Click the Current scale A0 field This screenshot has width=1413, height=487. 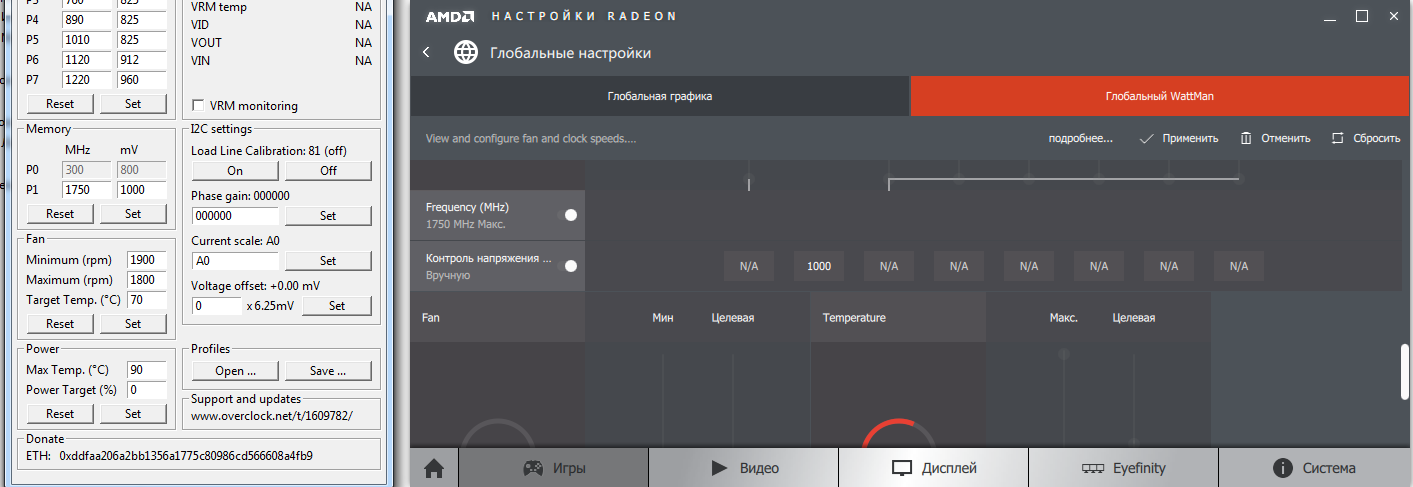coord(235,261)
